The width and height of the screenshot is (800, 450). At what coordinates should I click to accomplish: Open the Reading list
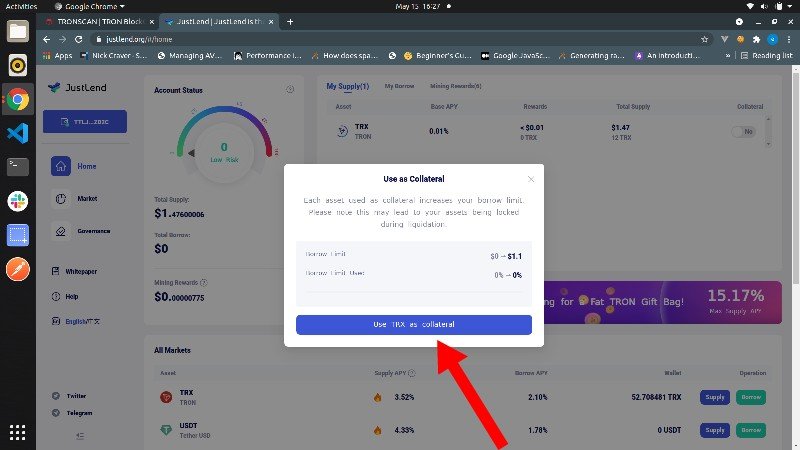pyautogui.click(x=767, y=56)
